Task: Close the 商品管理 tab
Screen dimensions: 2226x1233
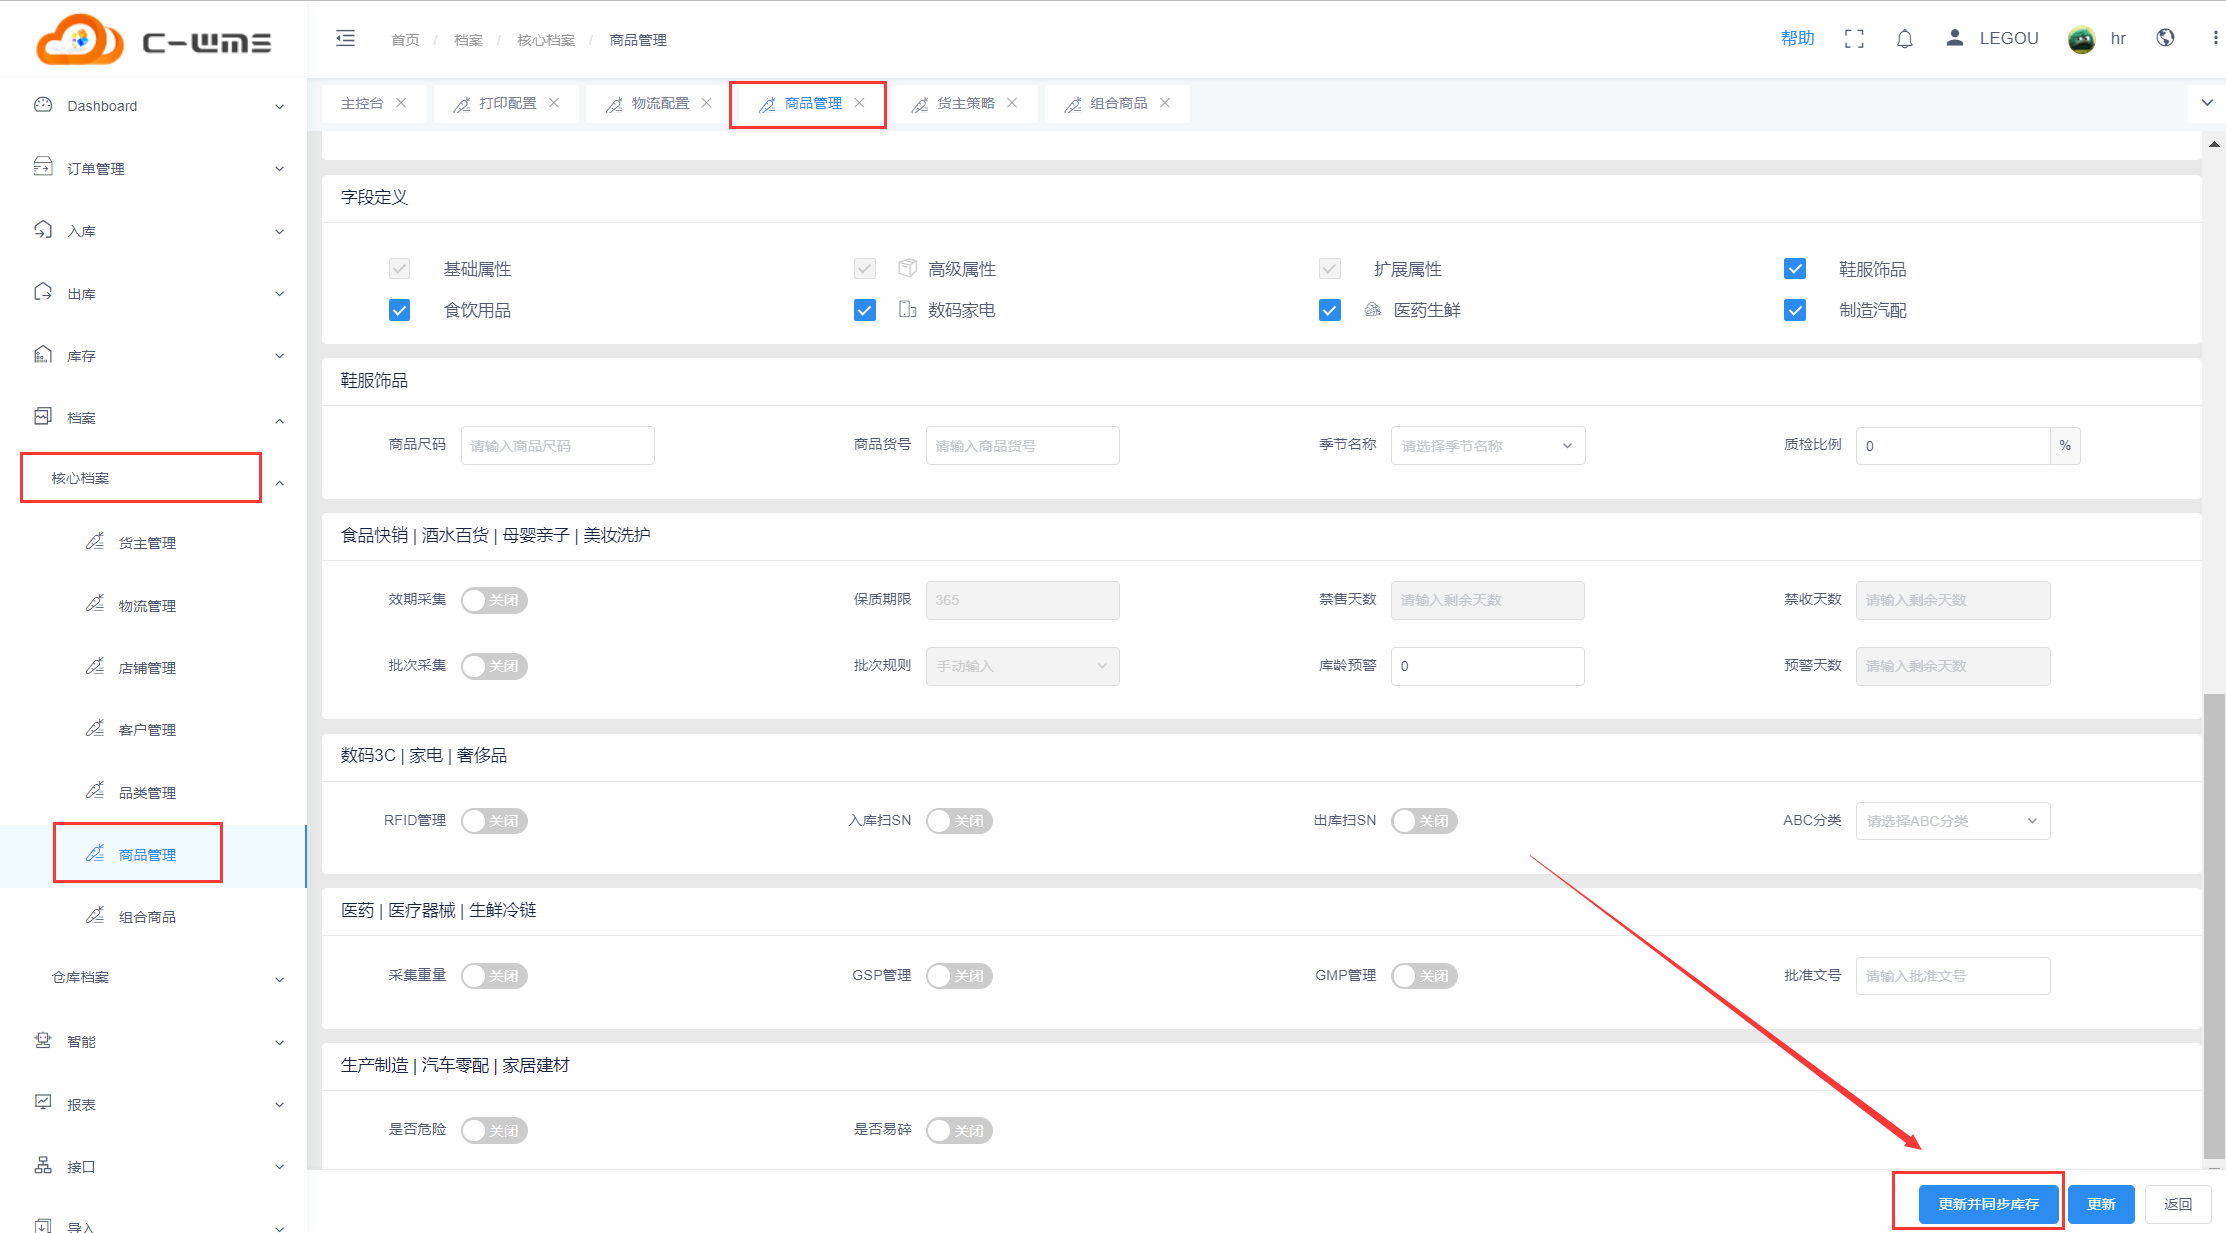Action: (859, 103)
